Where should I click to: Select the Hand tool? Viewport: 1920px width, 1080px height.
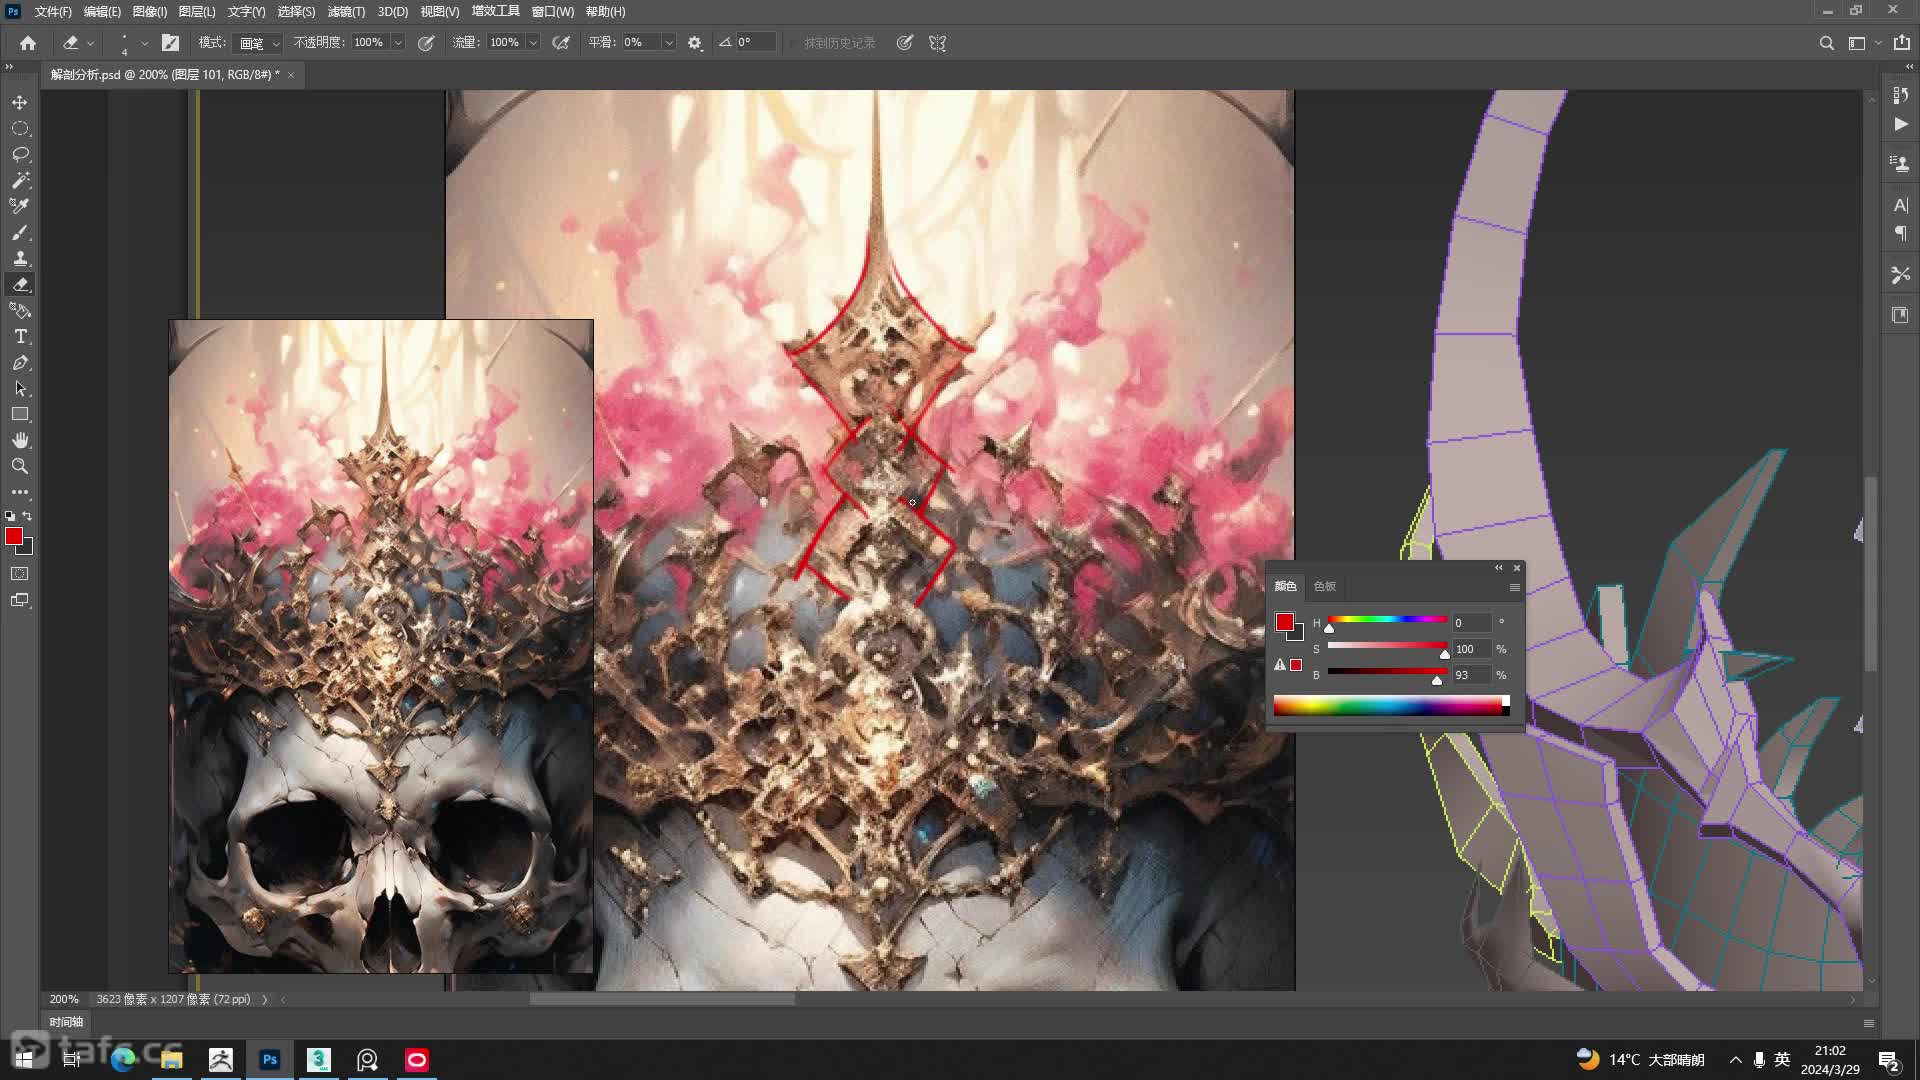coord(20,440)
